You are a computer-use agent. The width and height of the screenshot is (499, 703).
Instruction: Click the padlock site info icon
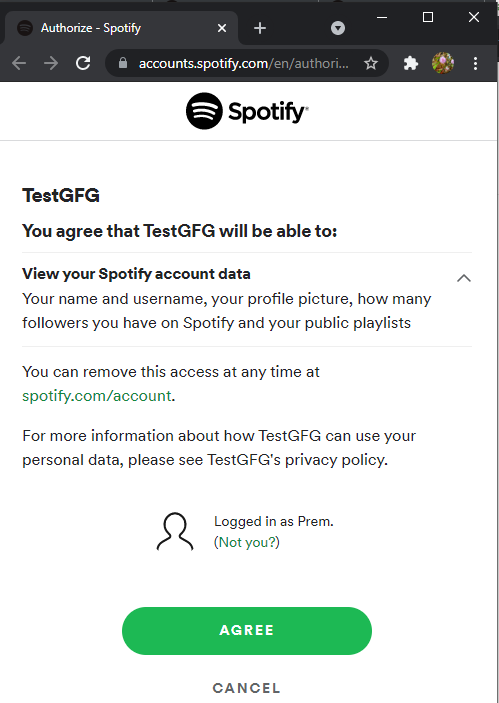coord(123,63)
